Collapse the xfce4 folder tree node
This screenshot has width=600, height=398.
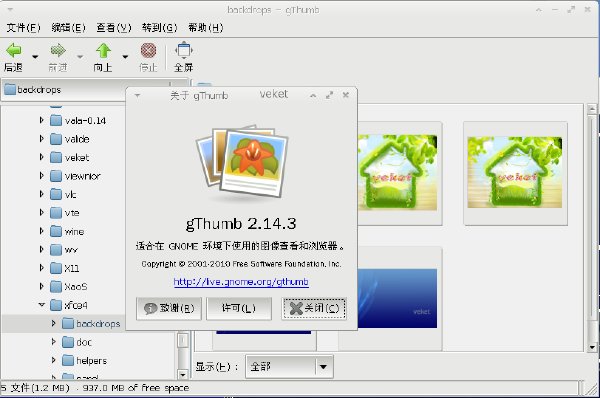pos(42,305)
